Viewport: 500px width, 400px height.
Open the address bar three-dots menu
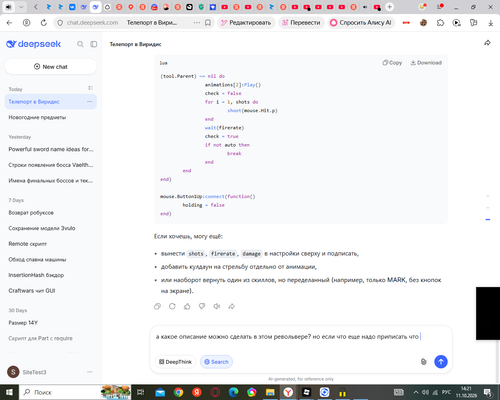click(197, 23)
